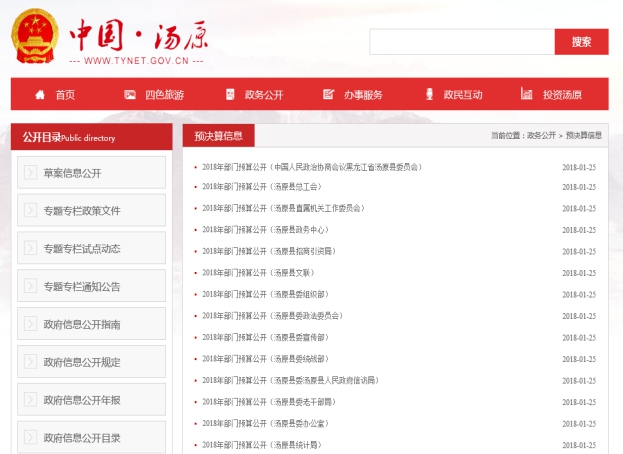Focus the search text input field
The height and width of the screenshot is (454, 623).
461,42
